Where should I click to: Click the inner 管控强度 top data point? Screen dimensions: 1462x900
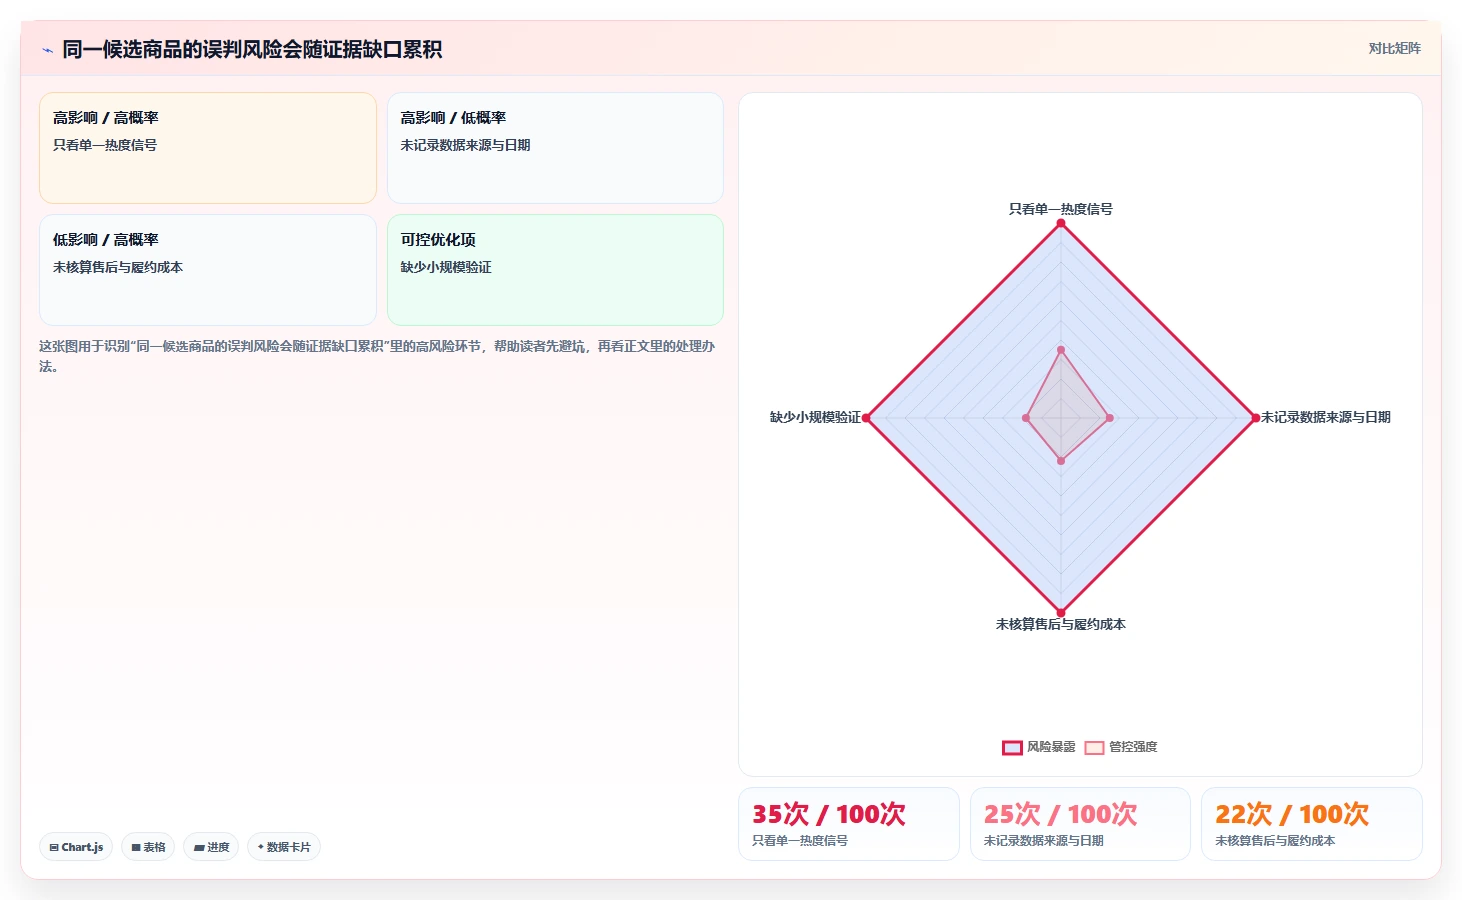[1061, 350]
